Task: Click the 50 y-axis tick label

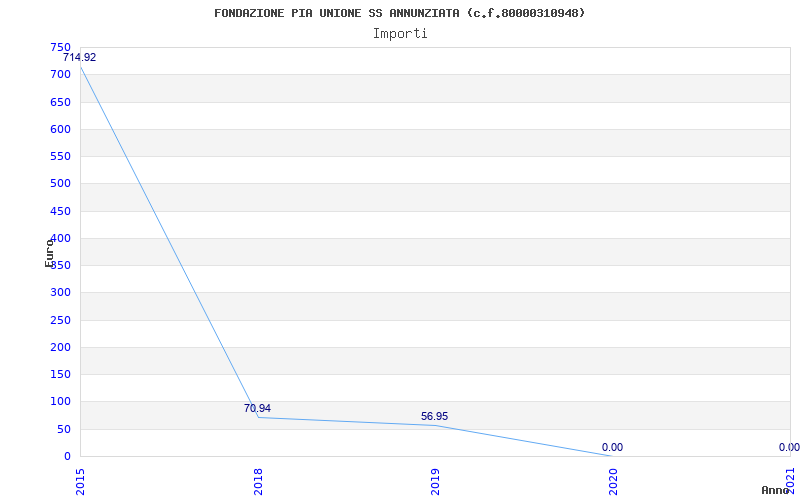Action: [x=64, y=429]
